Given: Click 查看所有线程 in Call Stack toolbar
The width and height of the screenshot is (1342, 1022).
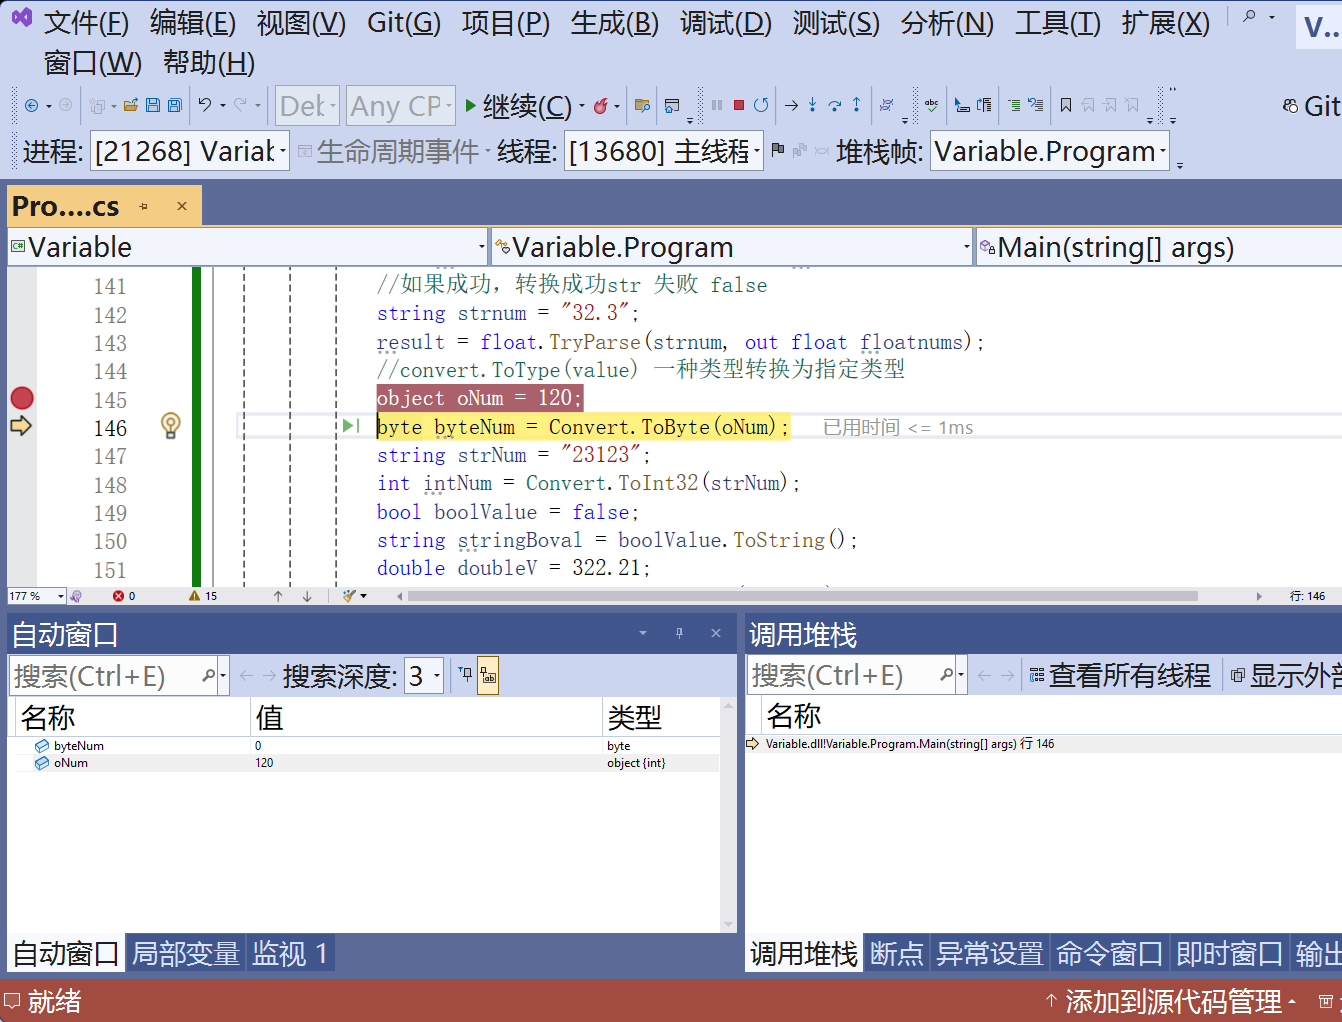Looking at the screenshot, I should tap(1119, 676).
